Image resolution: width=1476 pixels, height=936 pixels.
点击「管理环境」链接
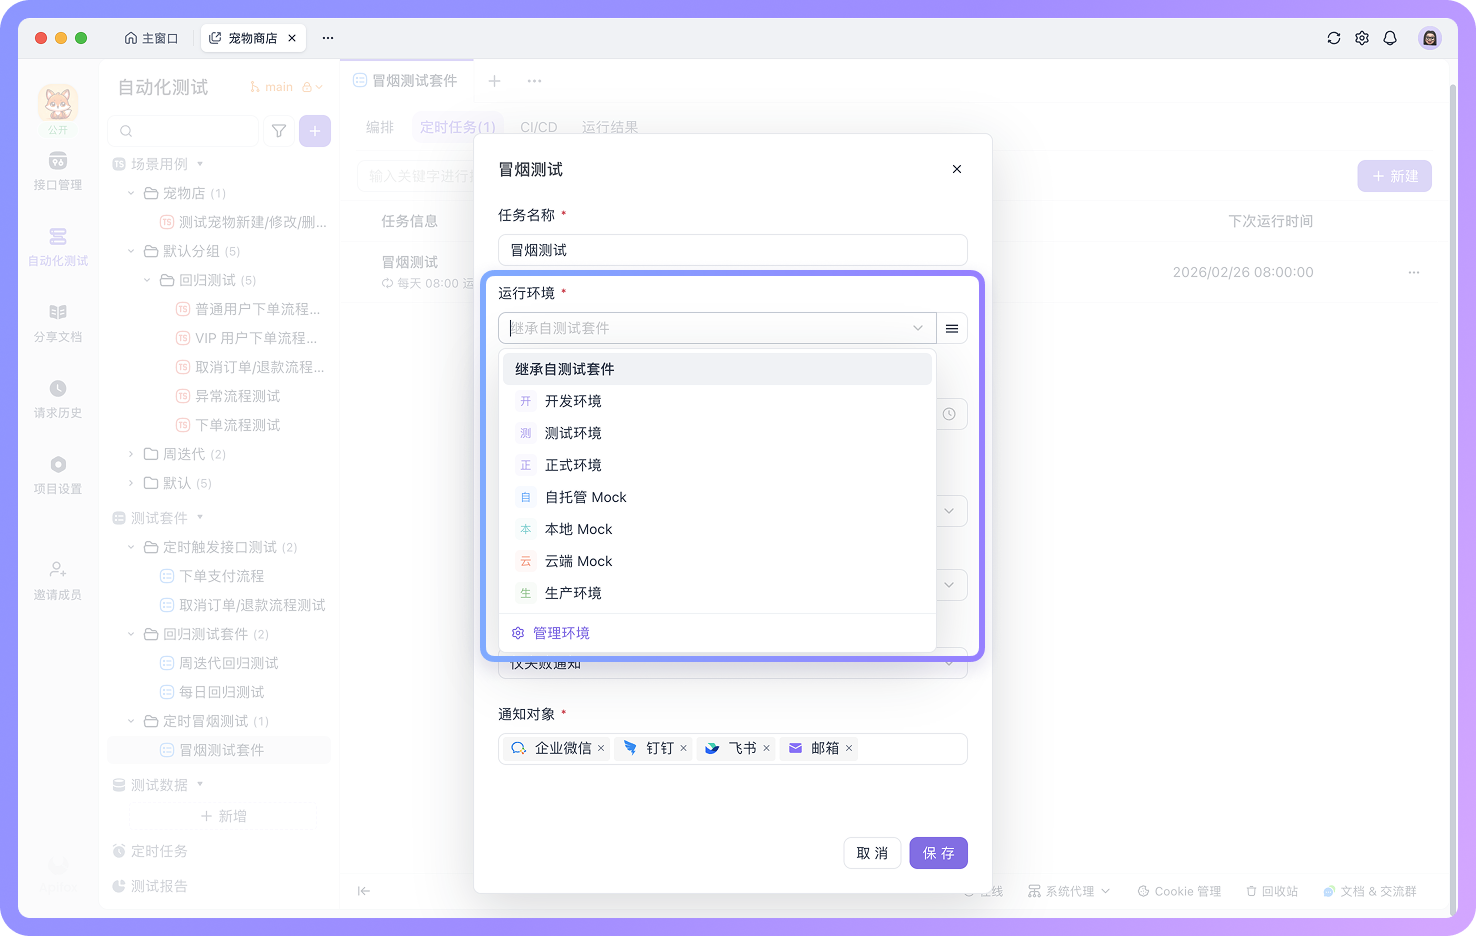pos(561,632)
